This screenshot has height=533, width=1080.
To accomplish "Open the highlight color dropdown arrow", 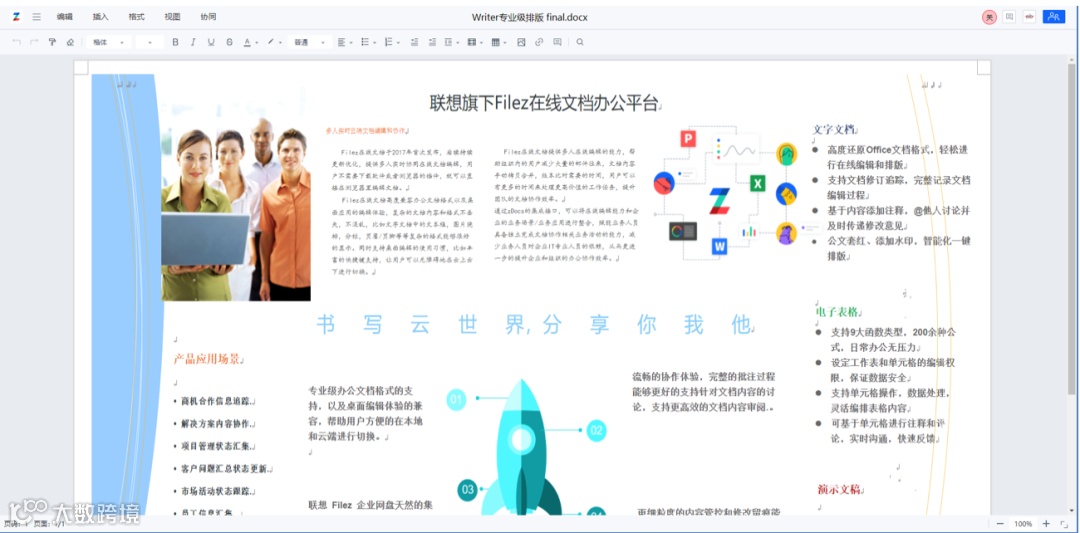I will [280, 43].
